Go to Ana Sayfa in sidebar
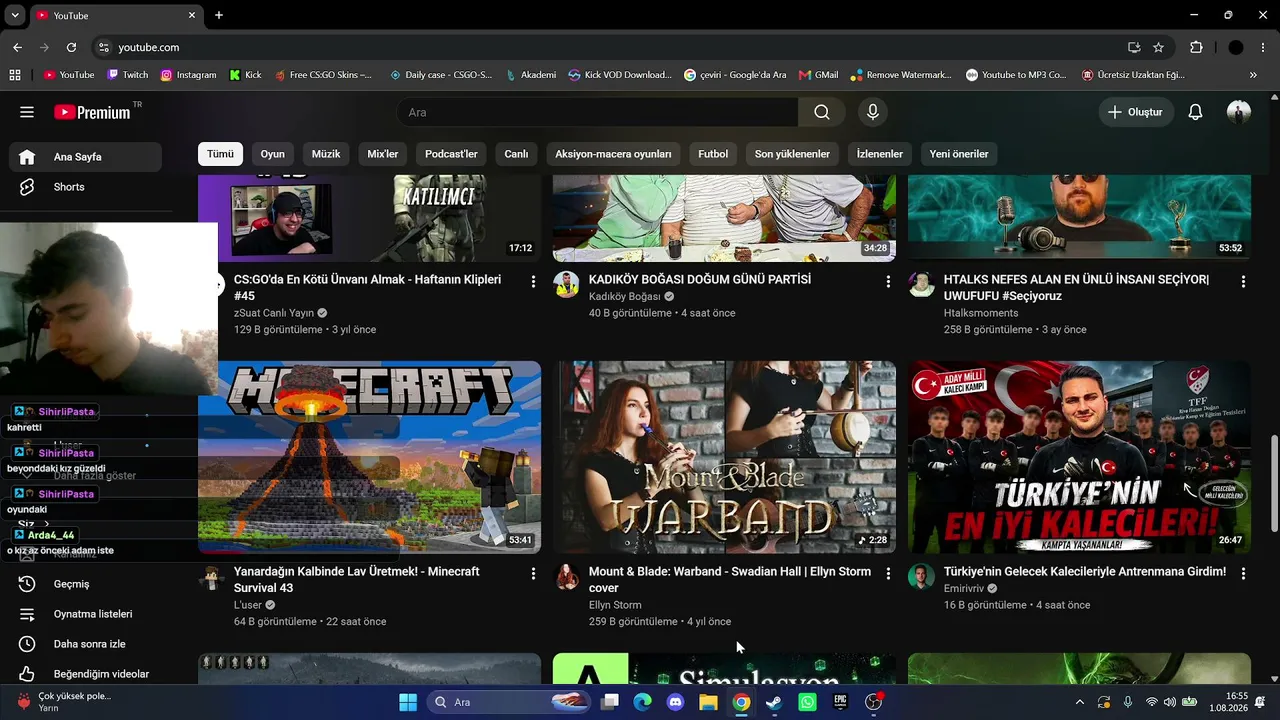 coord(85,157)
